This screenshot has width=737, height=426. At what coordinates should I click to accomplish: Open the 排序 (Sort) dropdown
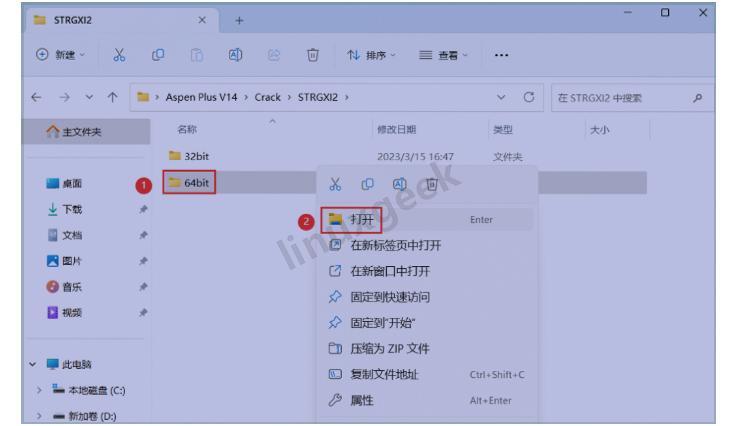click(371, 55)
